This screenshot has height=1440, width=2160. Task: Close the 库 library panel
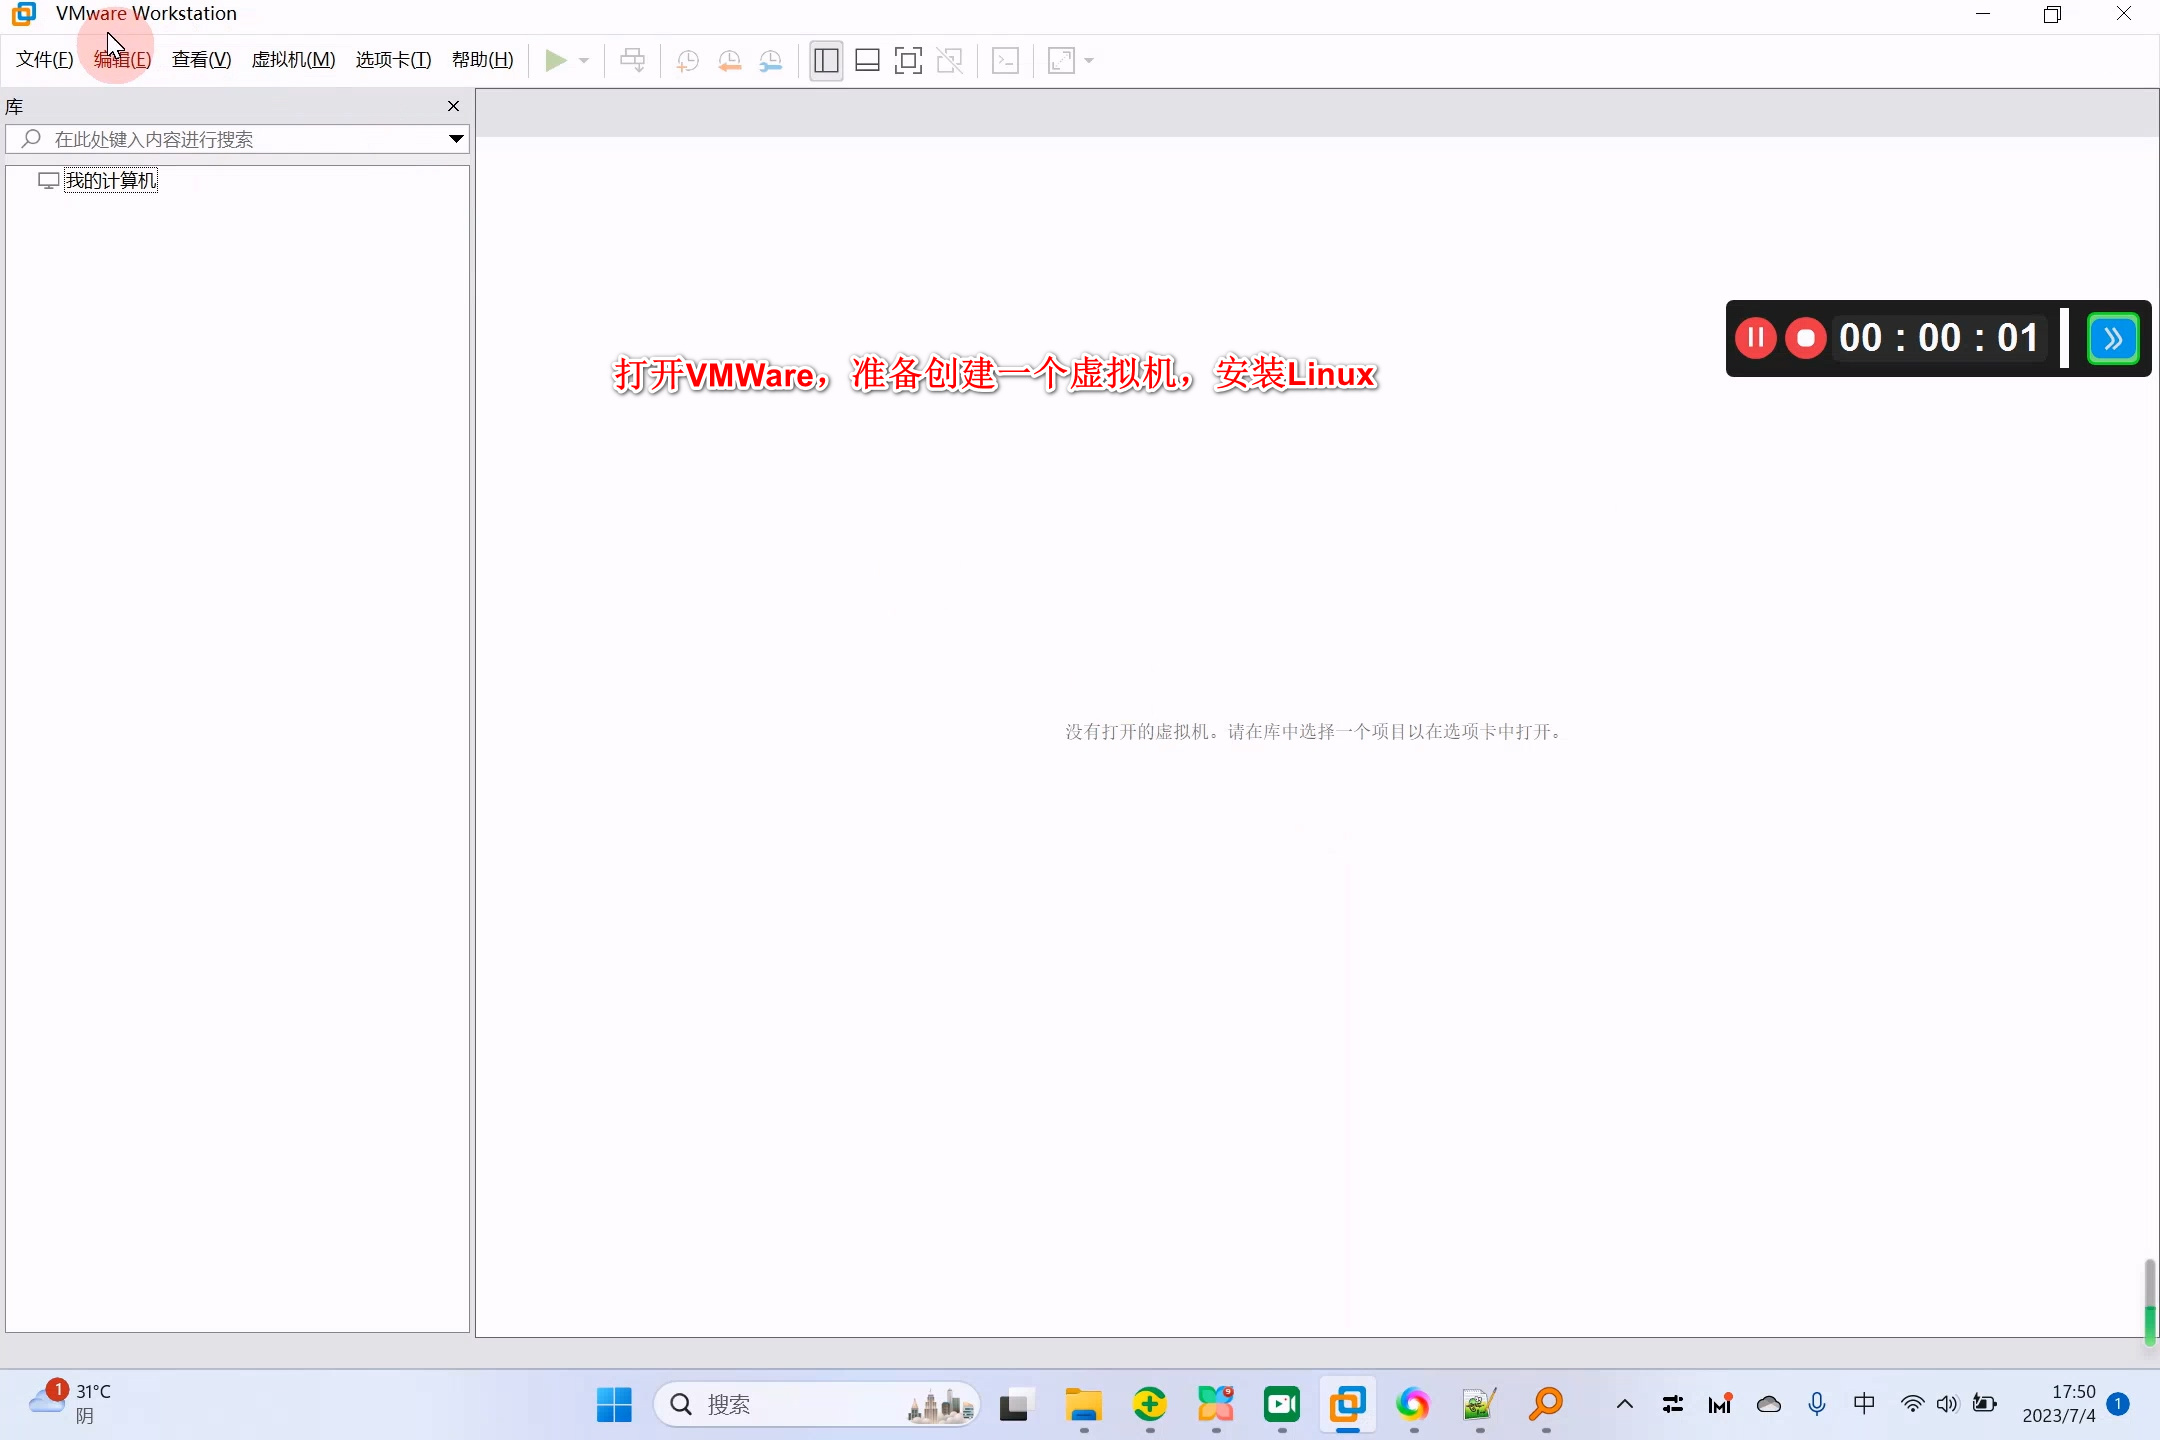[x=453, y=106]
